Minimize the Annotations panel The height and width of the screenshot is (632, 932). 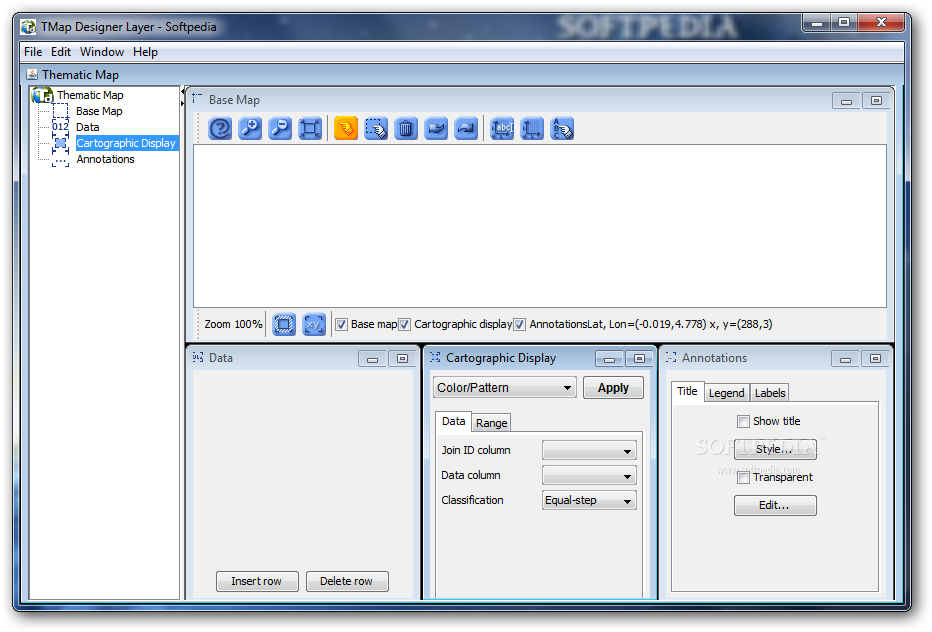[845, 359]
